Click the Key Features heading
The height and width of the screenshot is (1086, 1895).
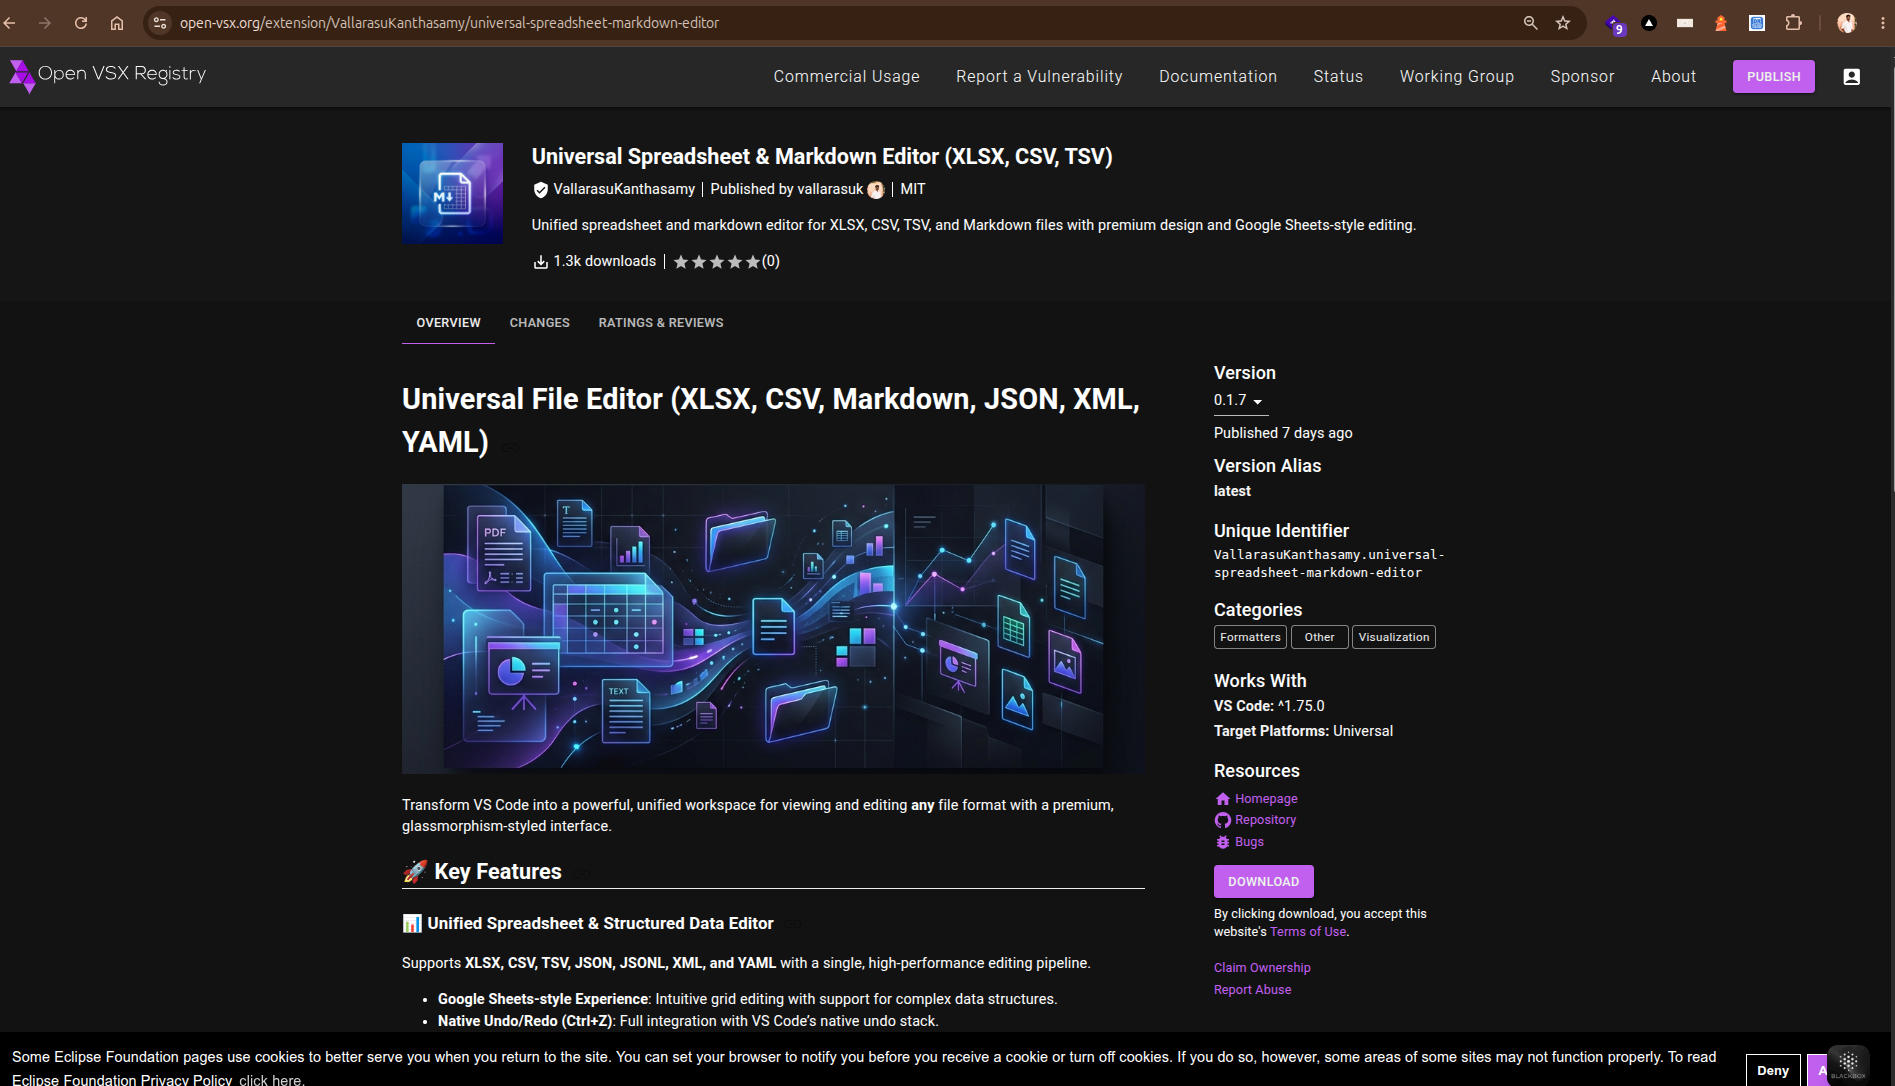(x=498, y=872)
